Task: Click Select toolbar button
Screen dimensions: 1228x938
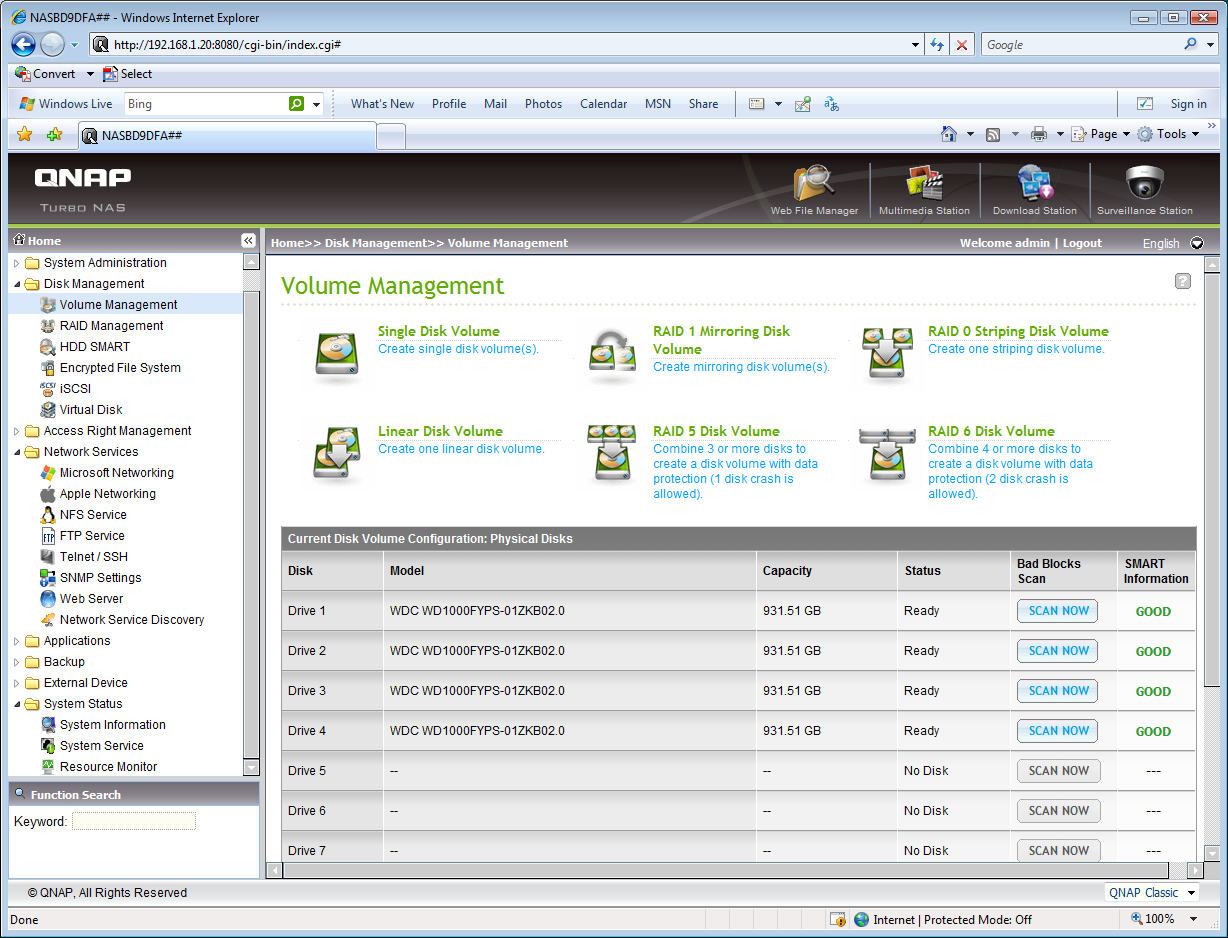Action: coord(127,74)
